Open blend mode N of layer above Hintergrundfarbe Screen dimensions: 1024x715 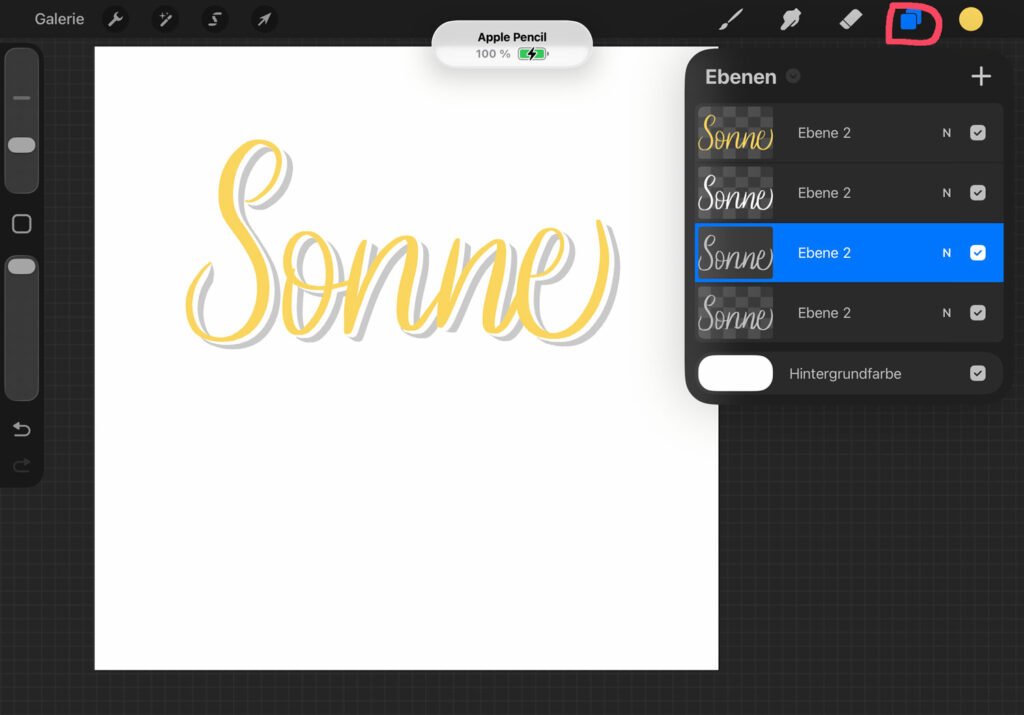click(946, 313)
